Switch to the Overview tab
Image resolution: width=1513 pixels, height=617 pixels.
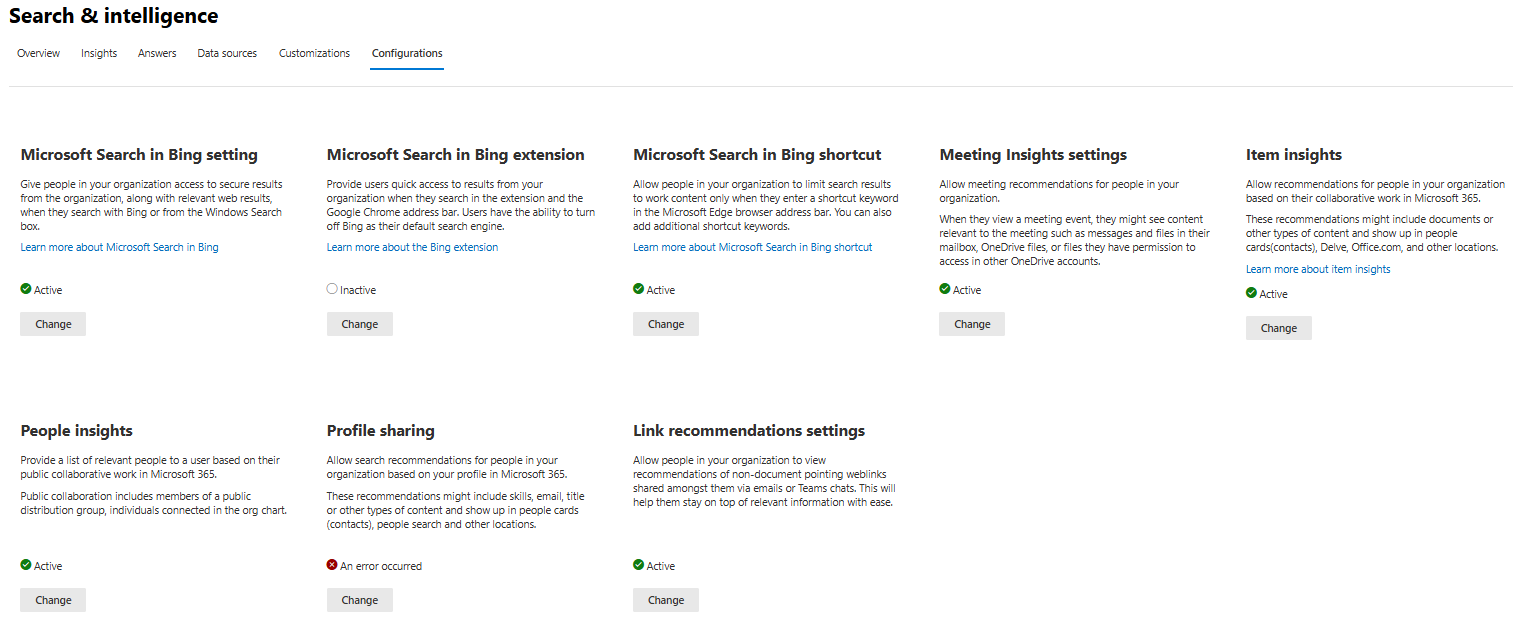(38, 53)
